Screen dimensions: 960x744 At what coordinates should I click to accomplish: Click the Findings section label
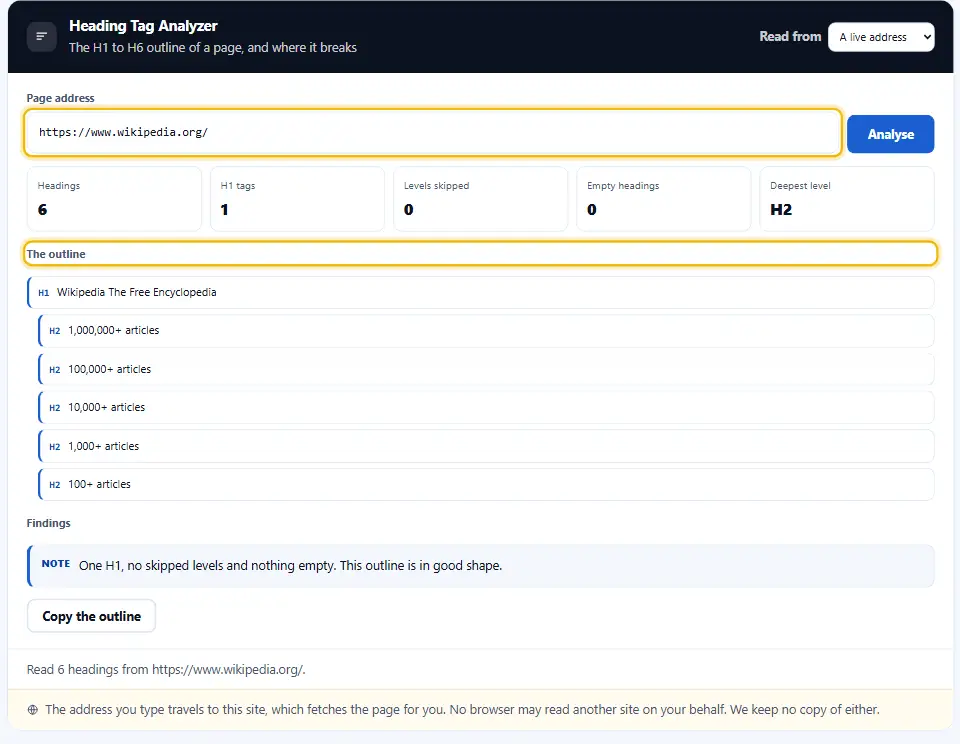coord(48,523)
